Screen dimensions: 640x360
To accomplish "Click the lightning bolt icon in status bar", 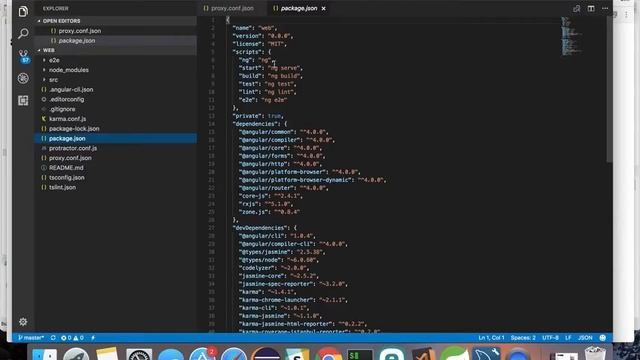I will pos(93,338).
